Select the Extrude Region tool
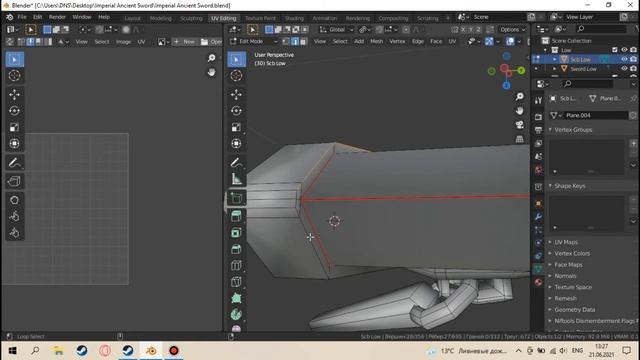Image resolution: width=640 pixels, height=360 pixels. (236, 216)
